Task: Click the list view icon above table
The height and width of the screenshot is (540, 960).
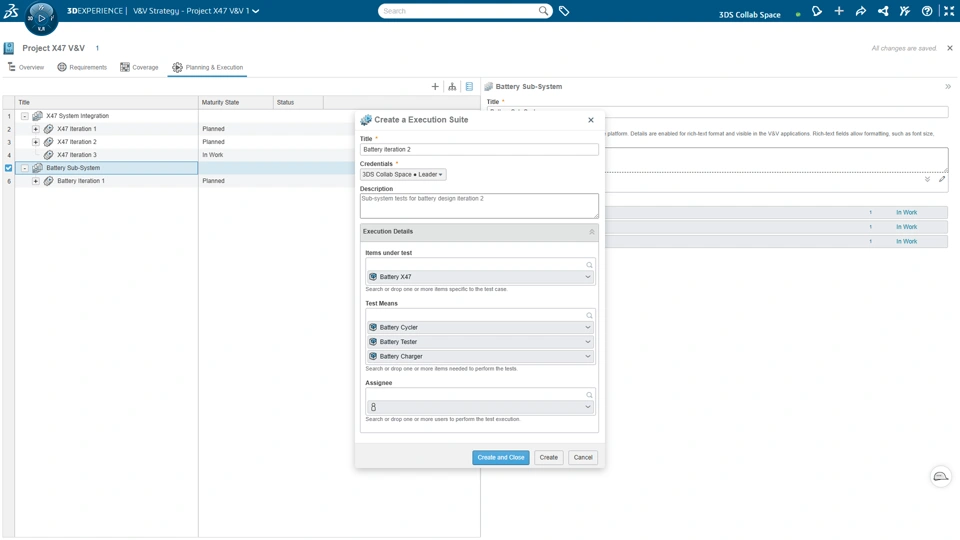Action: pyautogui.click(x=469, y=86)
